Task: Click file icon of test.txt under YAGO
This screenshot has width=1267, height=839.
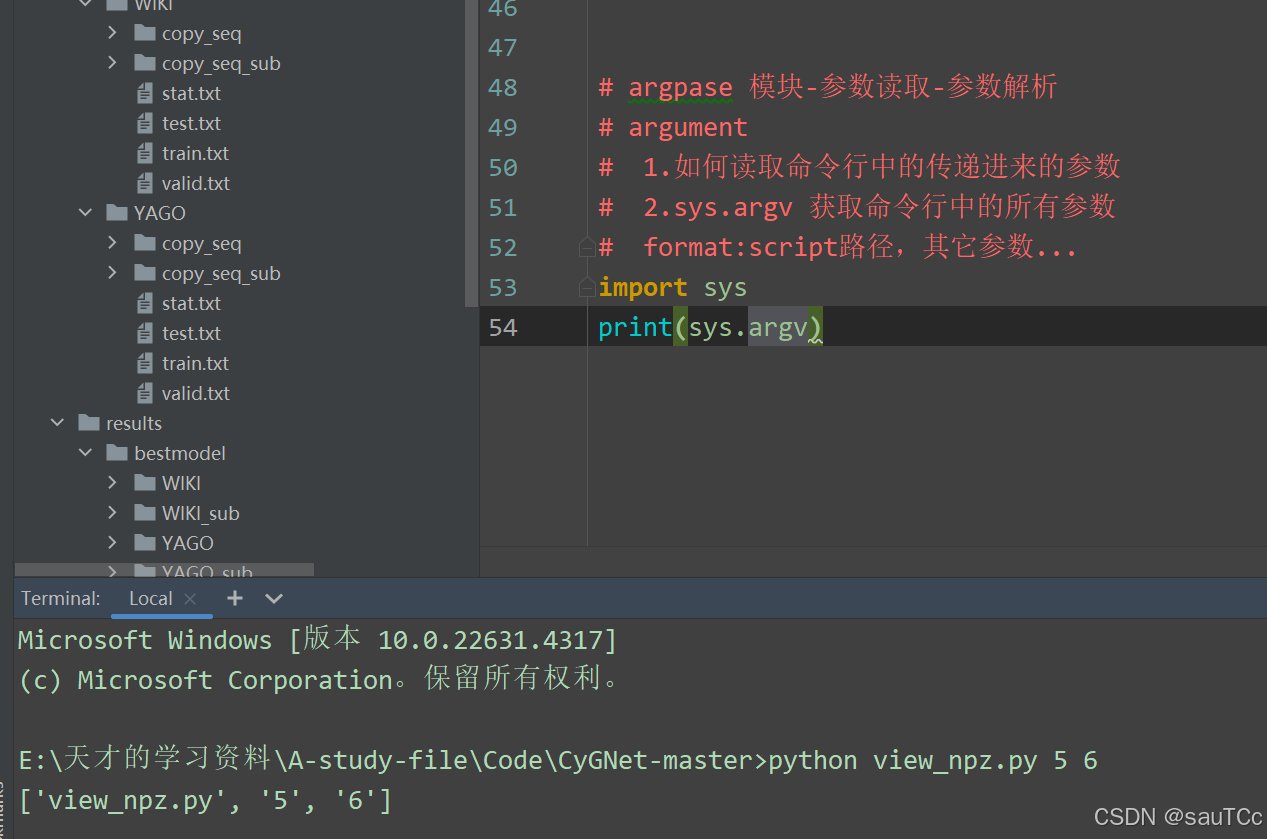Action: pos(145,333)
